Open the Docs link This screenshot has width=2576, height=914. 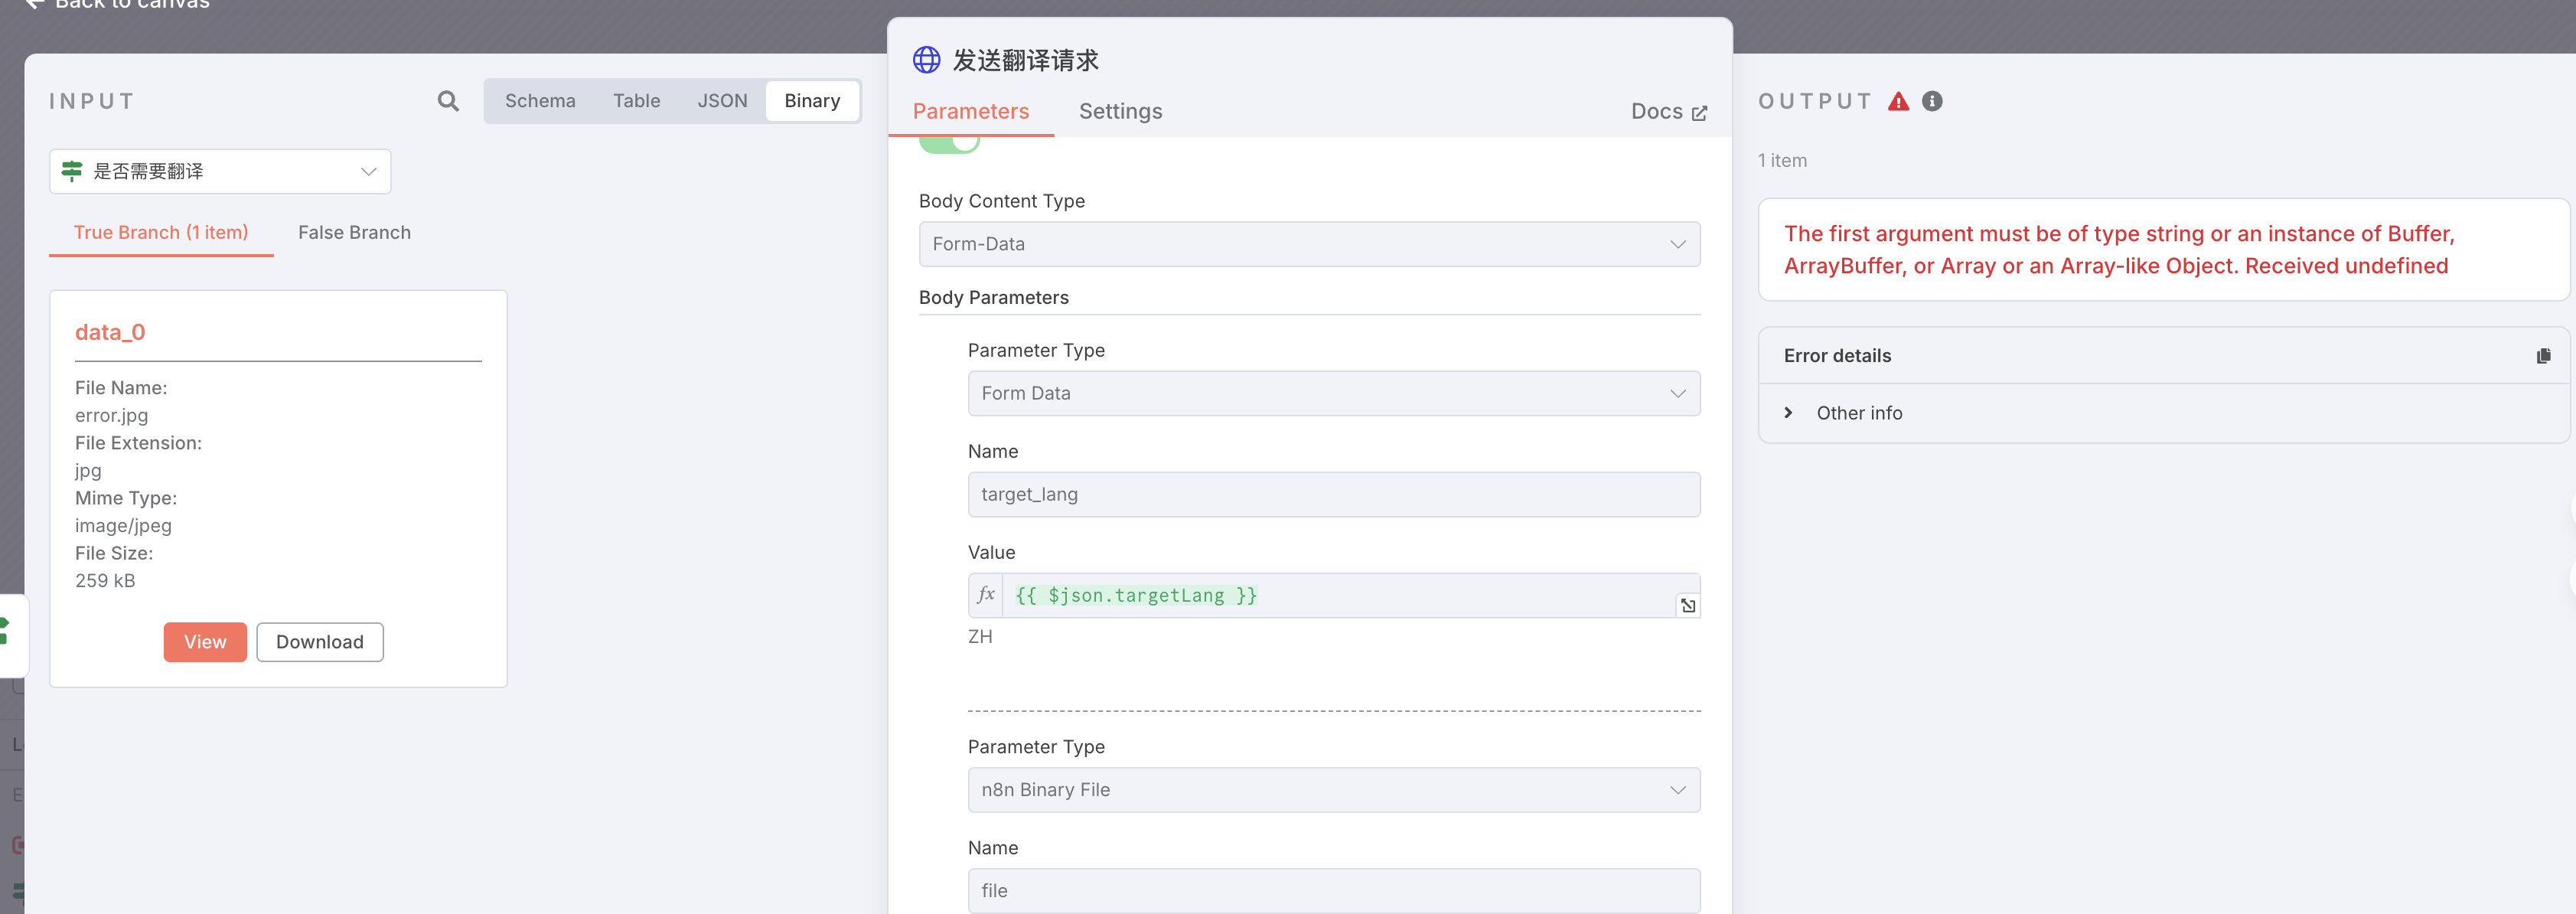(x=1668, y=111)
